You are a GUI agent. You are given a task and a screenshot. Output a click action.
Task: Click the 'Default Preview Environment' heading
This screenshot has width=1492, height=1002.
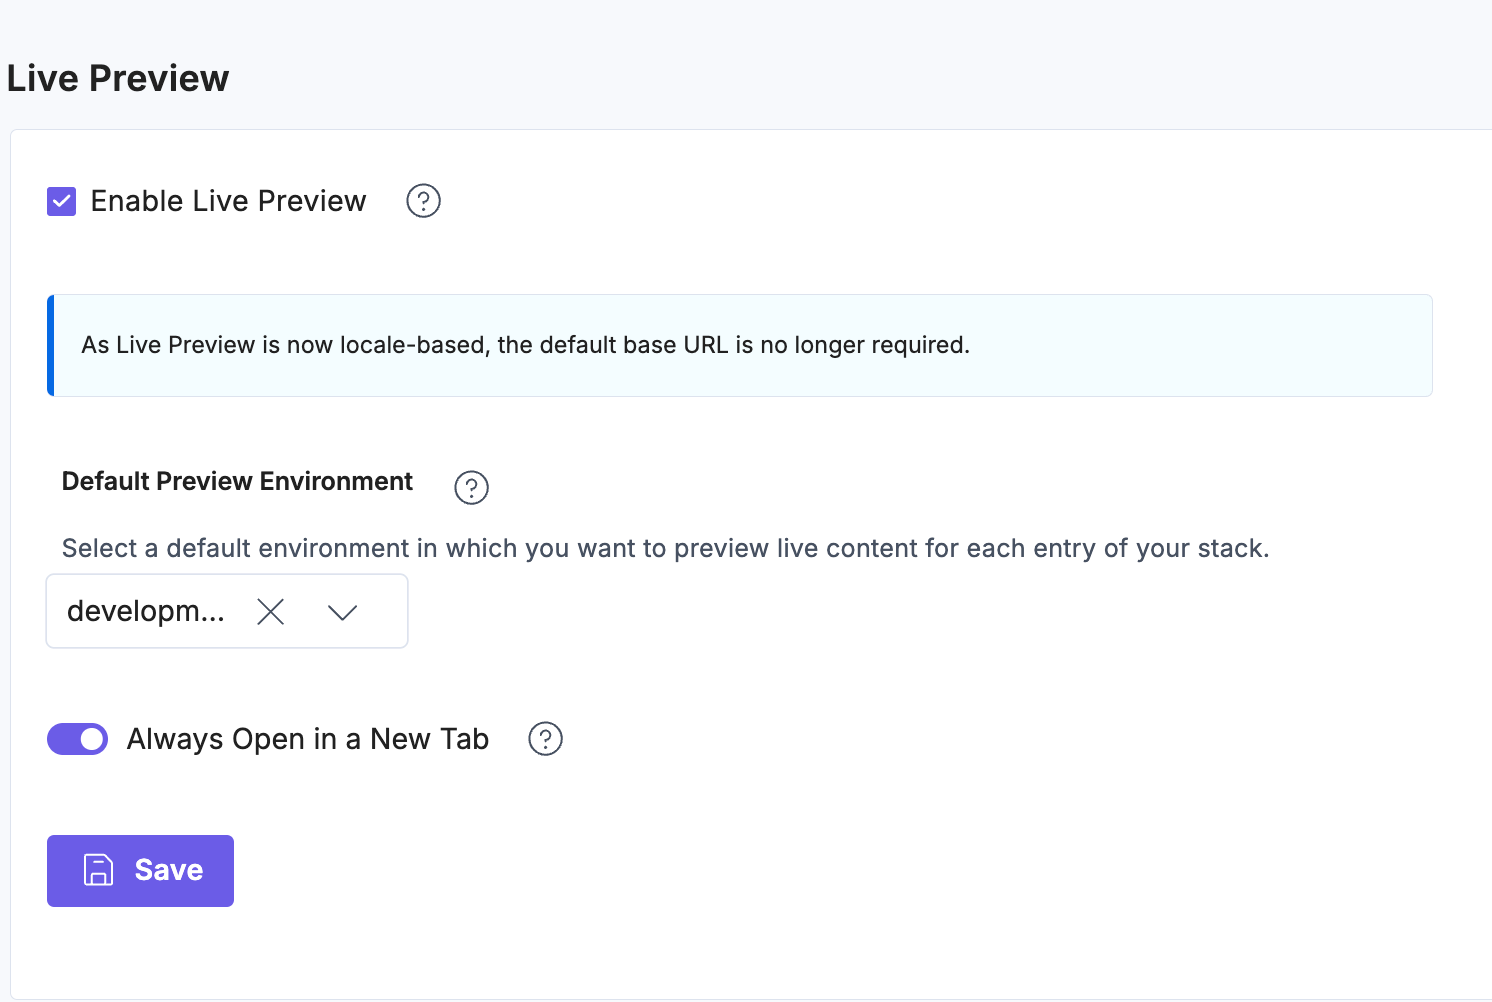click(237, 481)
